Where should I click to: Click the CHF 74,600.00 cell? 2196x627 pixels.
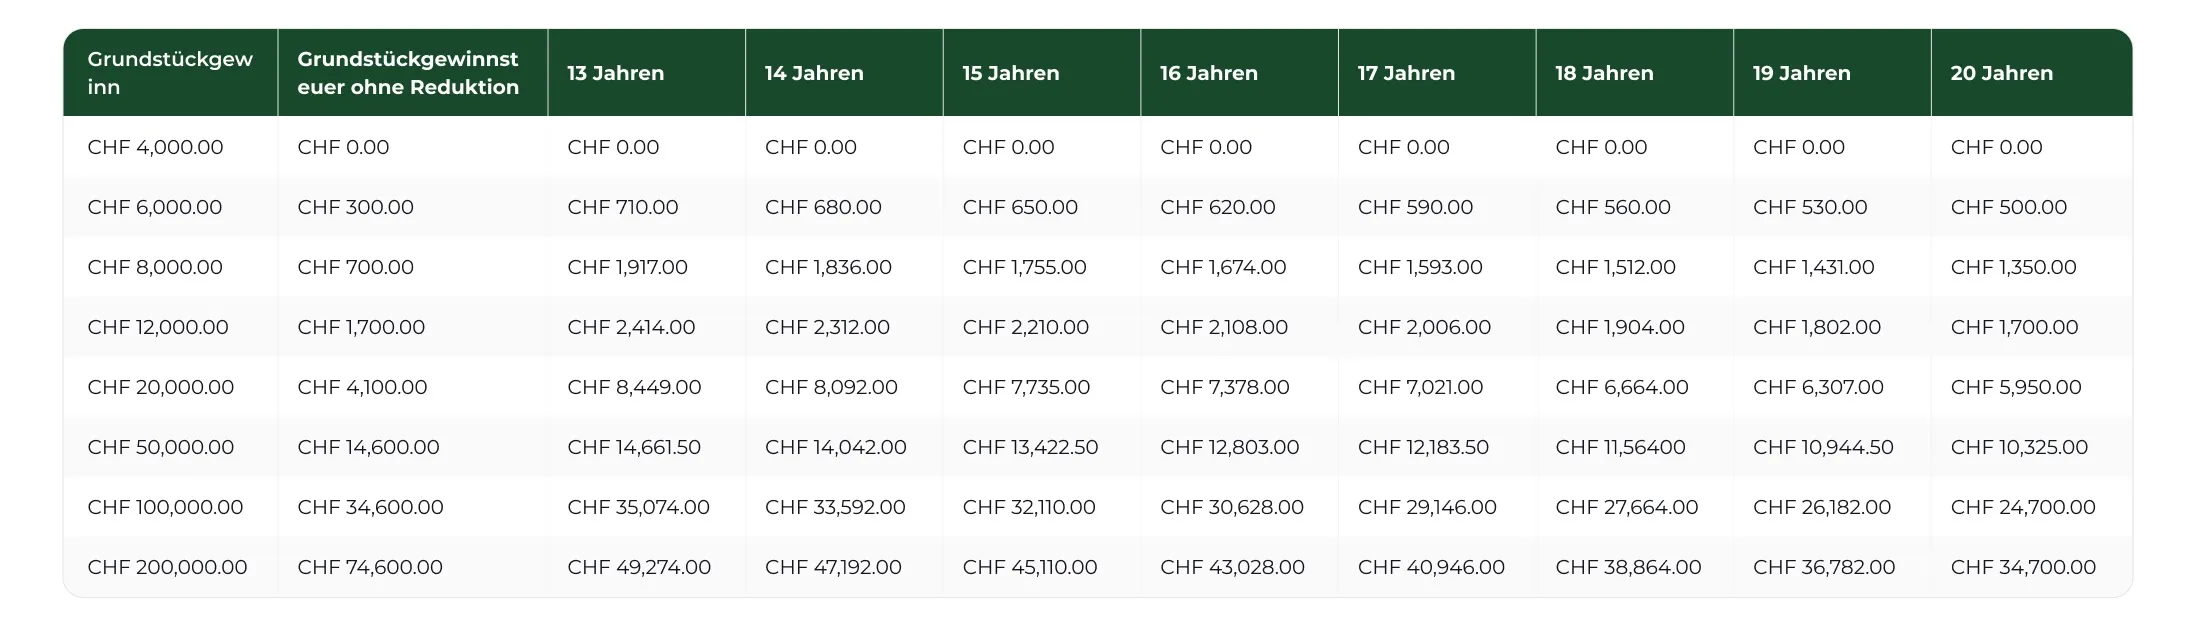[413, 567]
